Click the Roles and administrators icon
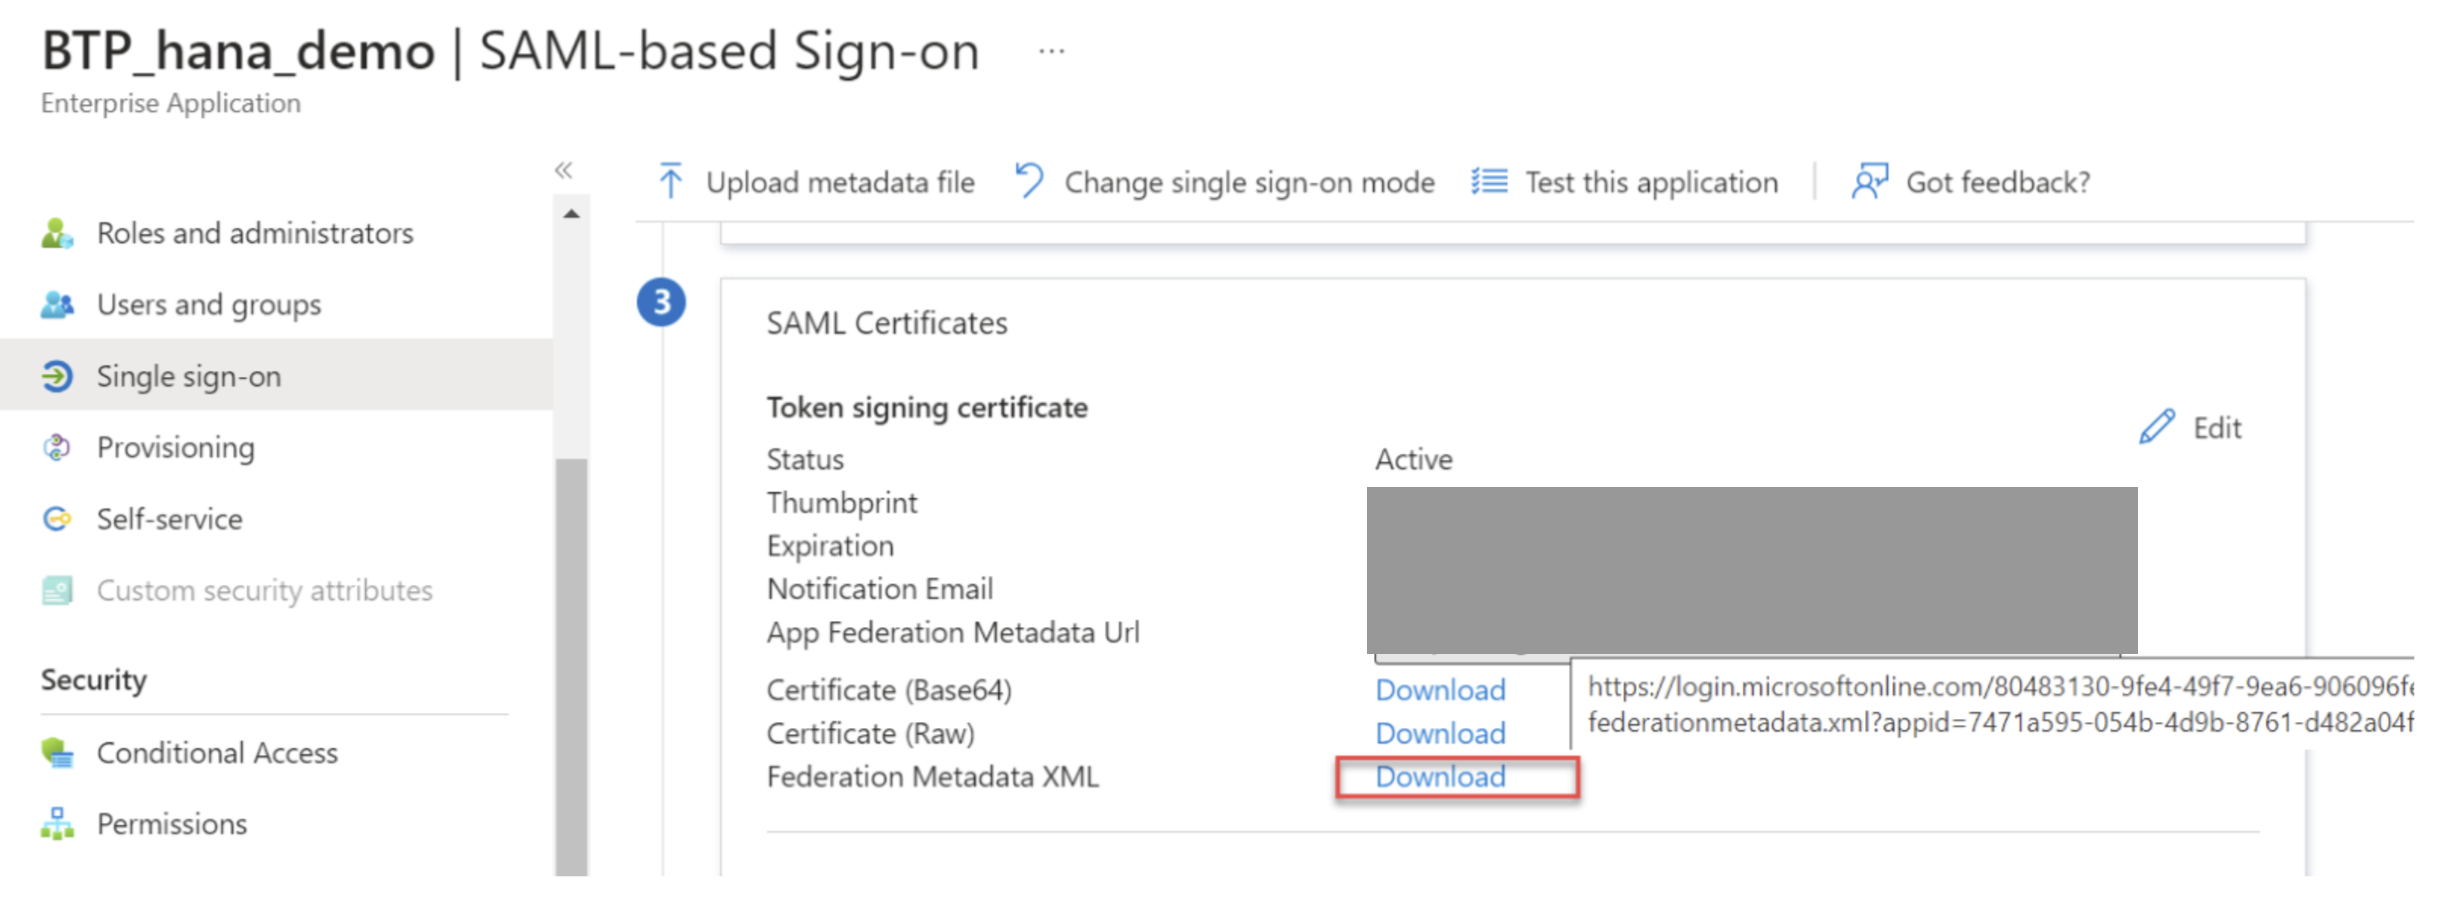2464x904 pixels. coord(57,233)
